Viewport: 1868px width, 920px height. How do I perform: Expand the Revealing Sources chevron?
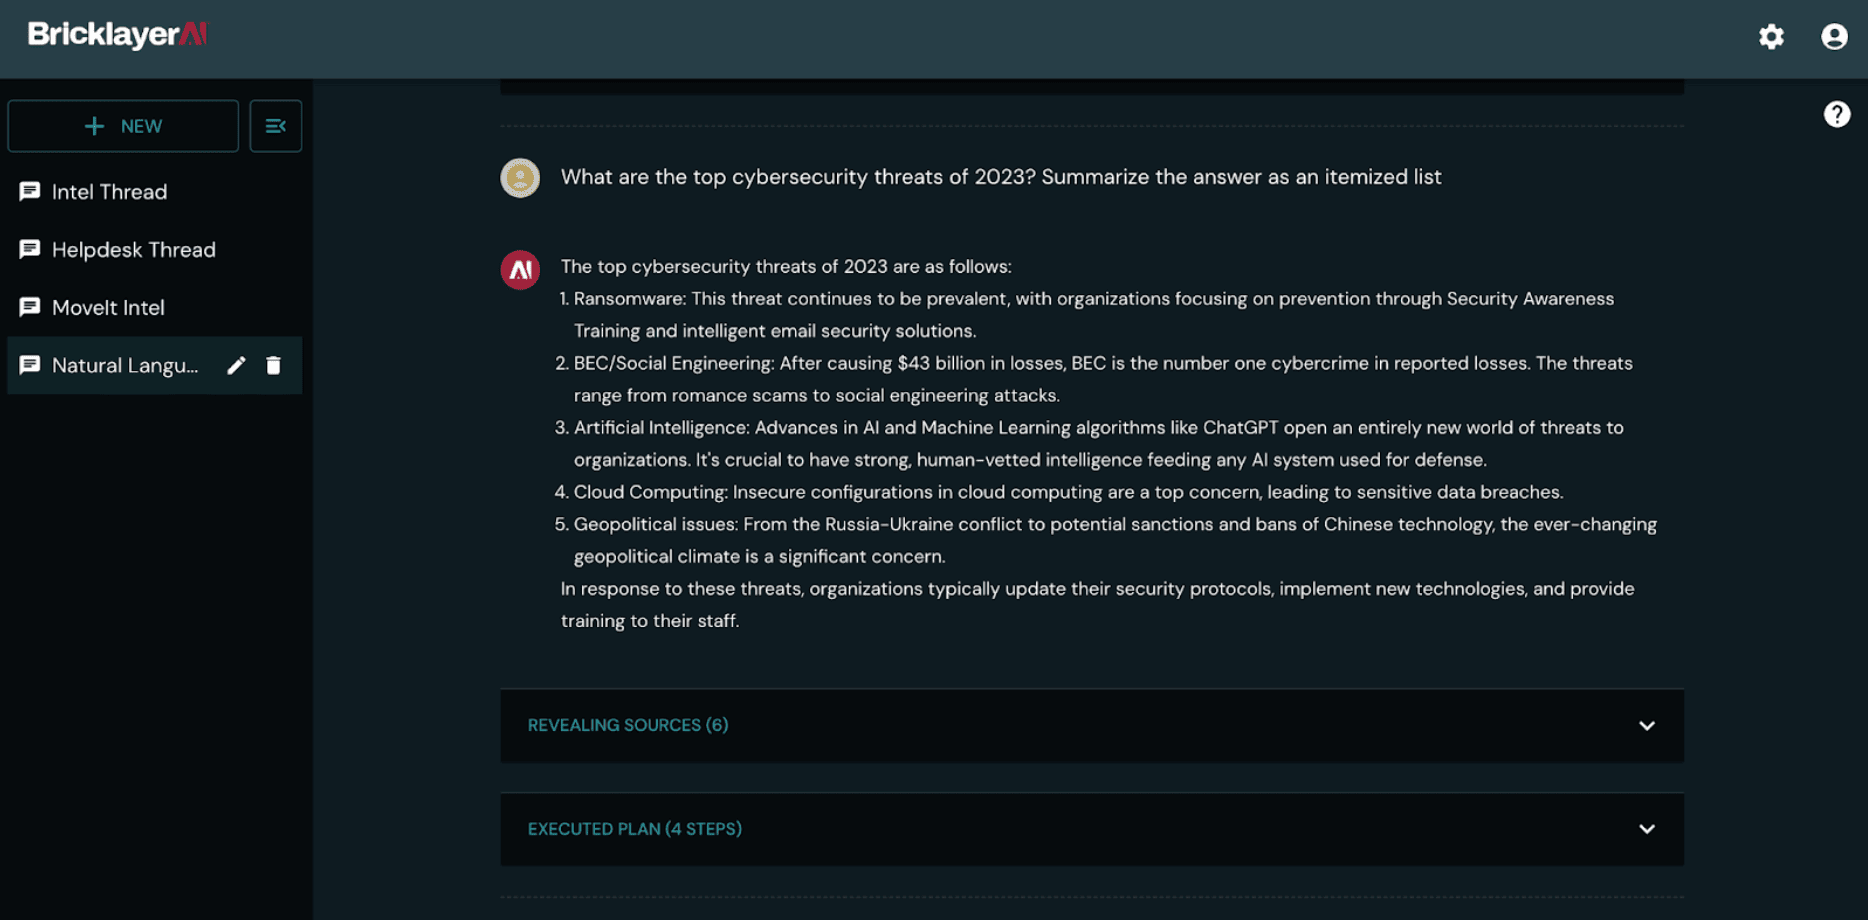point(1646,726)
